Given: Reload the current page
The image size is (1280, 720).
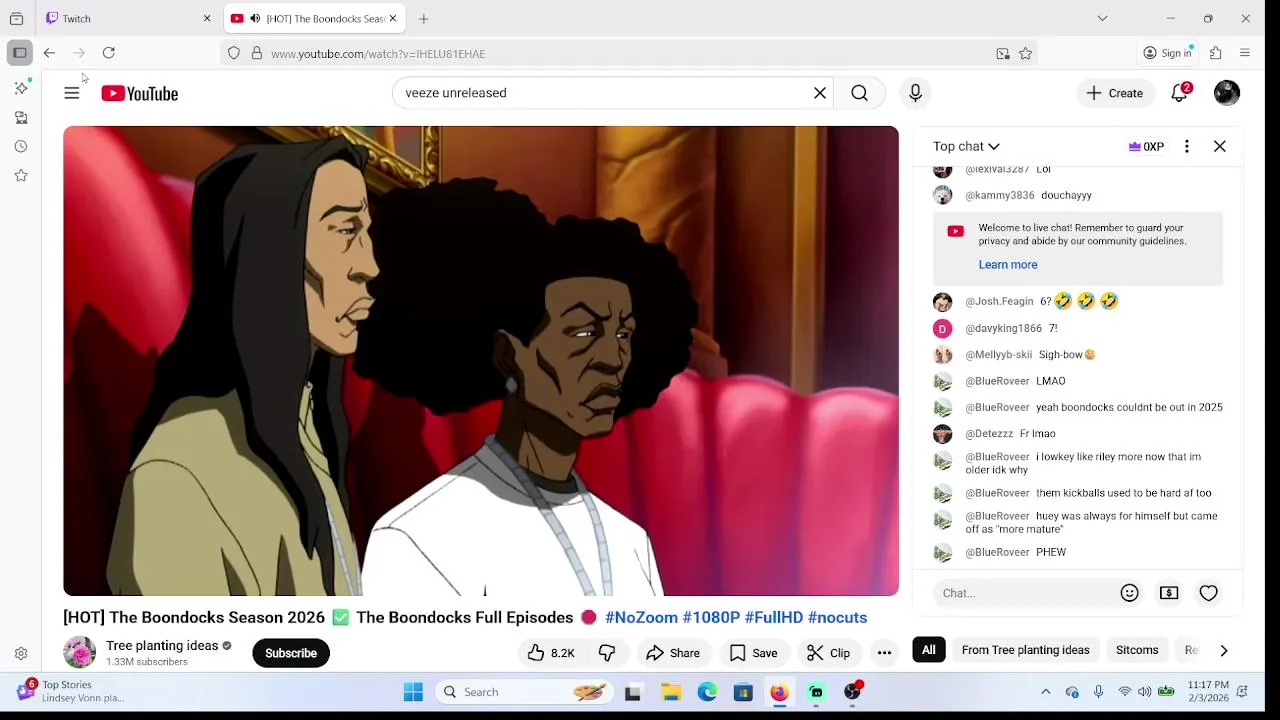Looking at the screenshot, I should (x=109, y=53).
